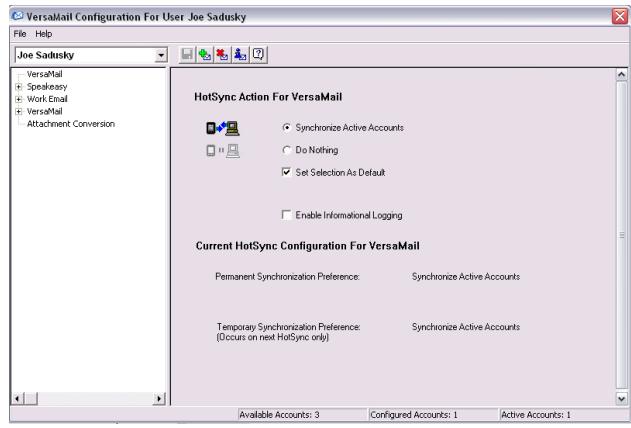
Task: Click the vertical scrollbar down arrow
Action: (x=621, y=398)
